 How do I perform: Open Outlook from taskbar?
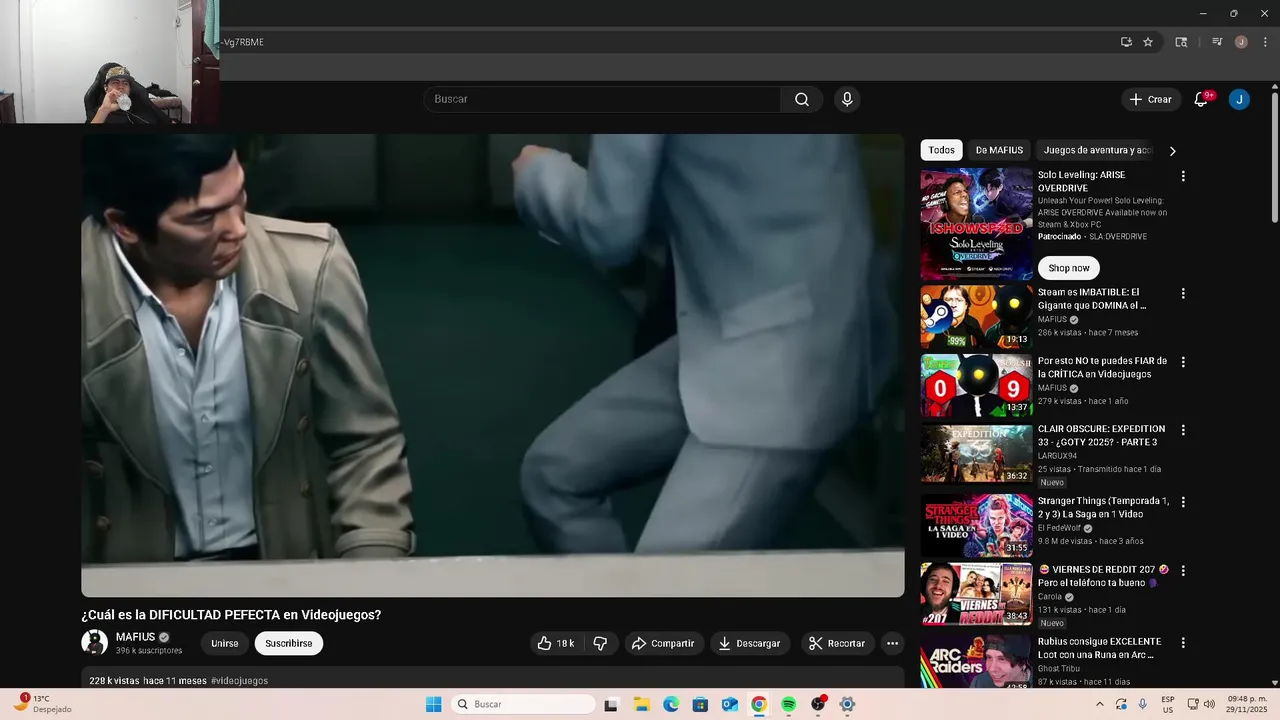coord(730,704)
